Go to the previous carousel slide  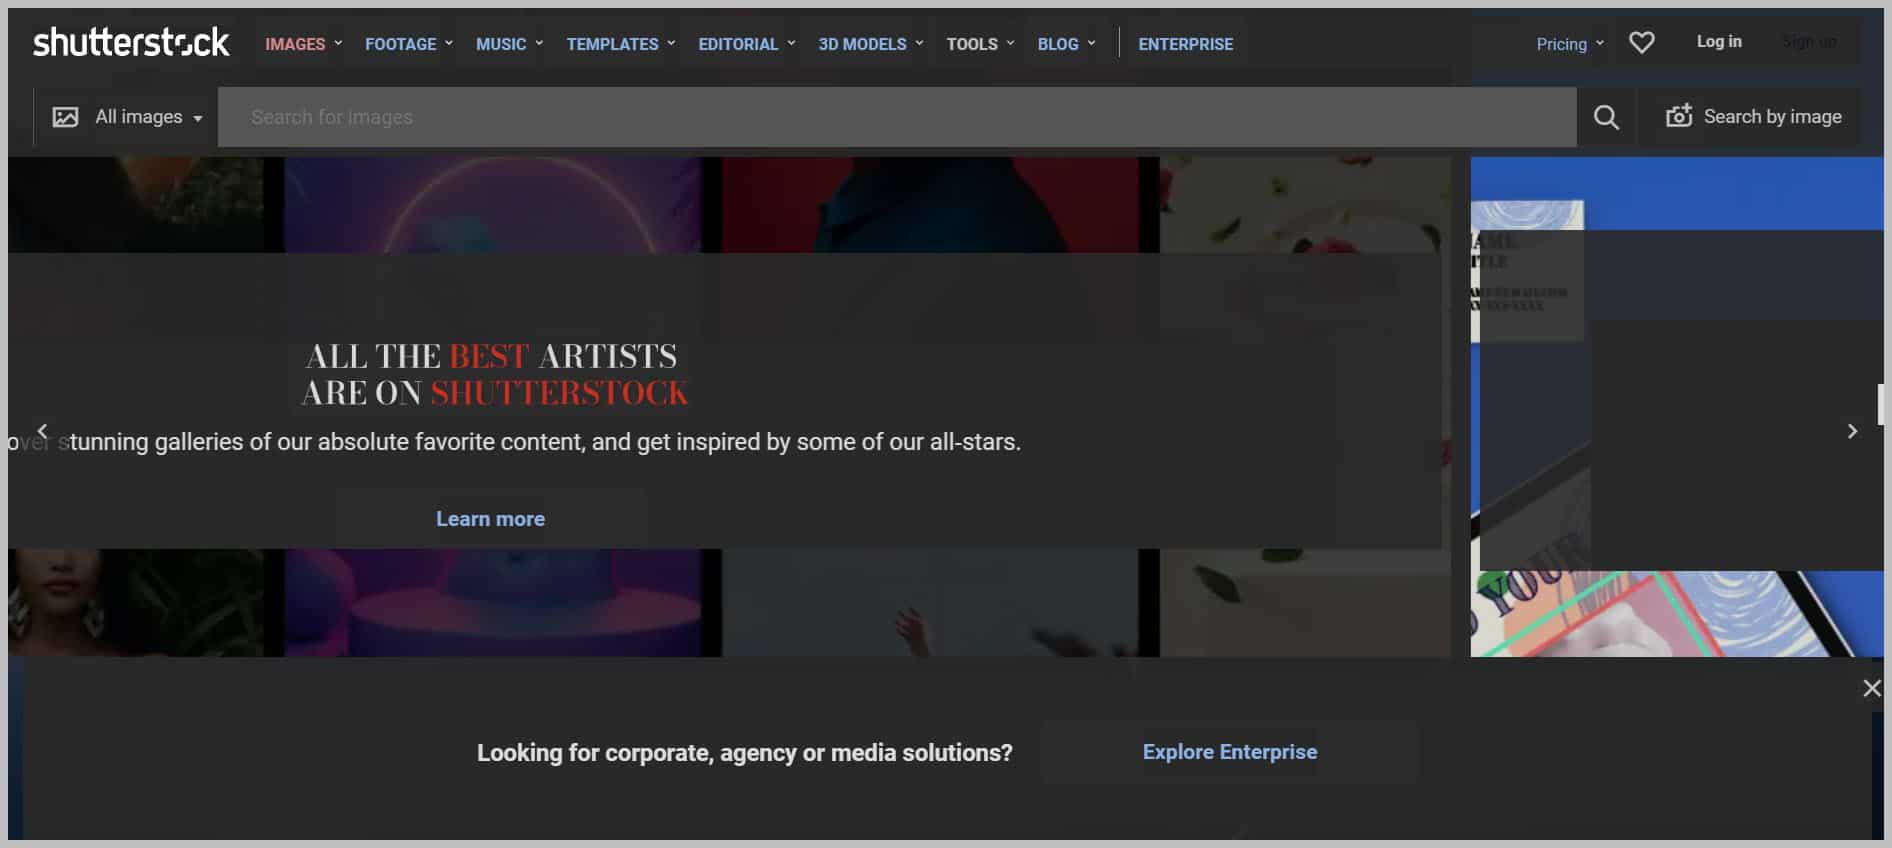click(42, 431)
